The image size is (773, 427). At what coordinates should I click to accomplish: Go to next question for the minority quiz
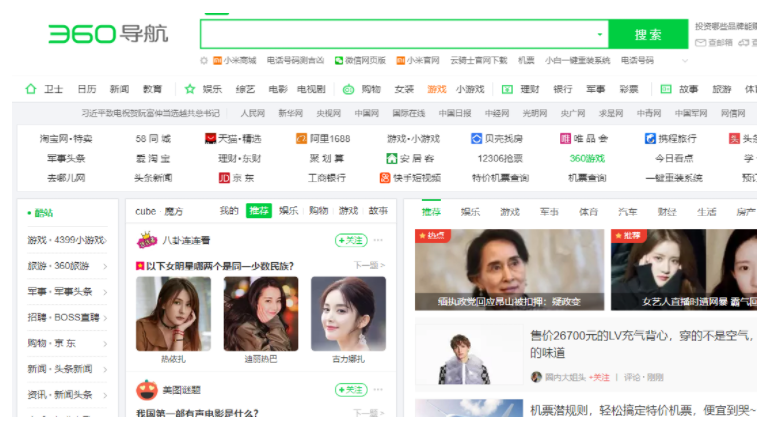(369, 265)
